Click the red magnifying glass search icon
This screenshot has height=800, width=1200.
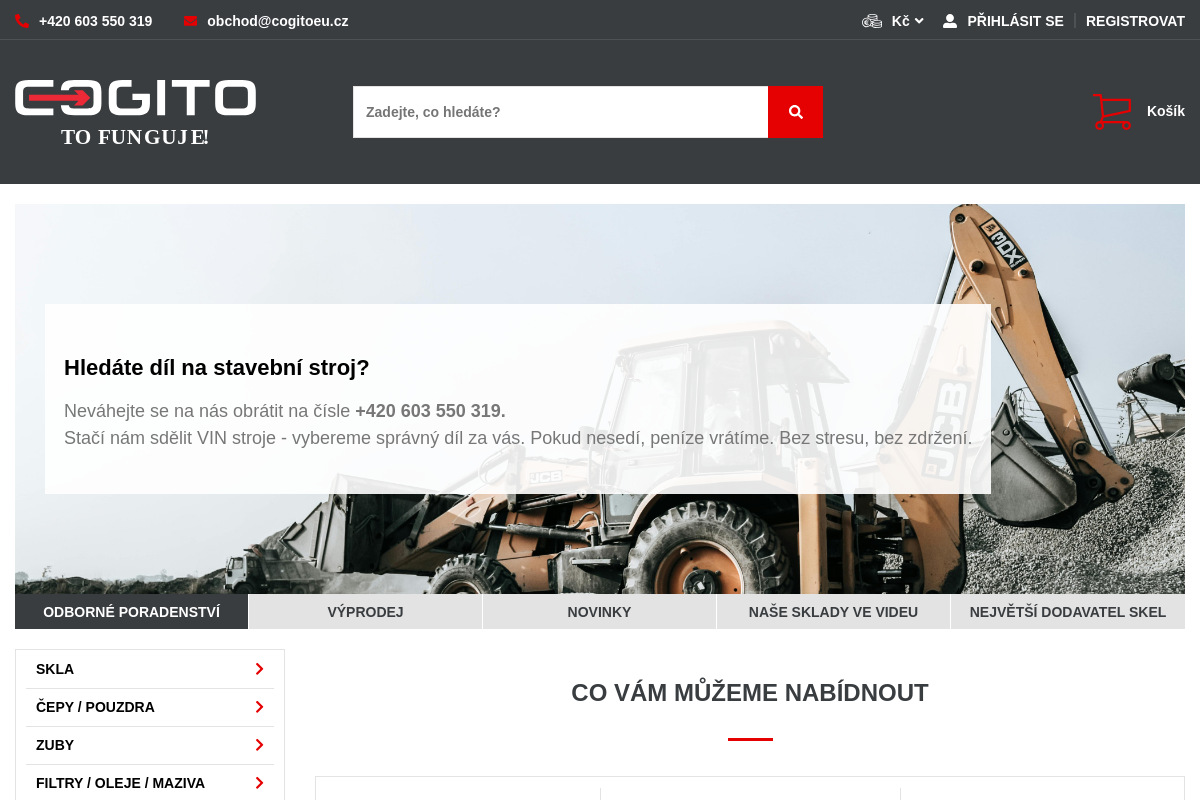(795, 111)
